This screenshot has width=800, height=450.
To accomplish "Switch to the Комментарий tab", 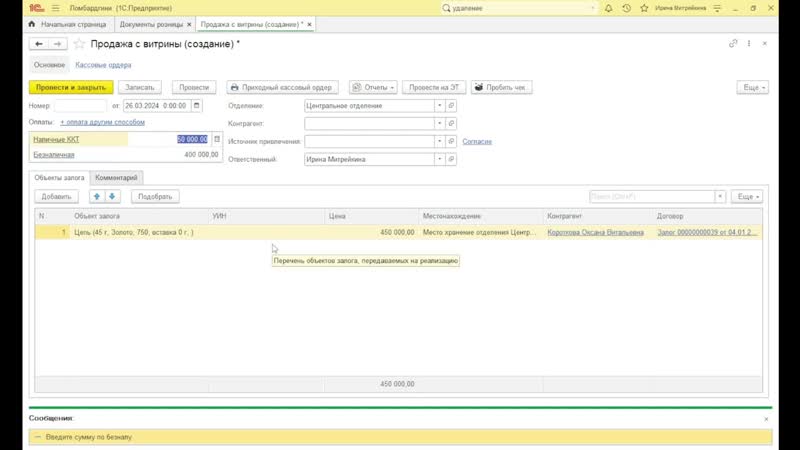I will click(116, 177).
